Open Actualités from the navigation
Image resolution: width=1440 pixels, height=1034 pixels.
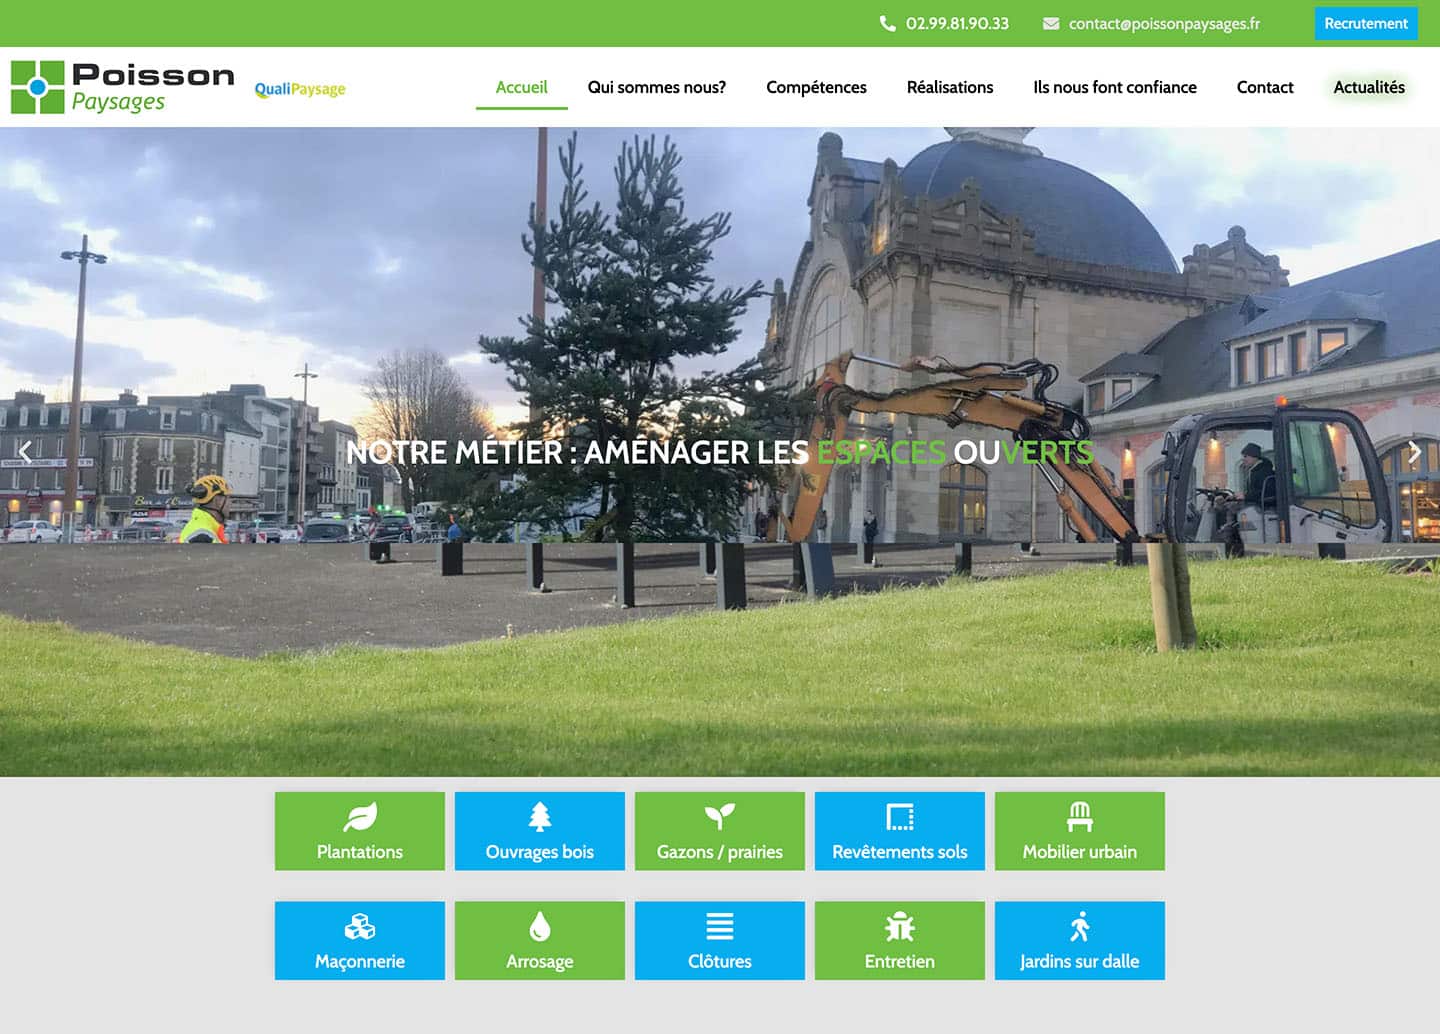pyautogui.click(x=1369, y=87)
